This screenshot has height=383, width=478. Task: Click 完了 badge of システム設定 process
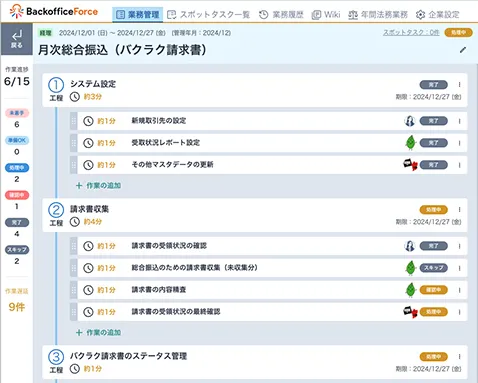(433, 85)
